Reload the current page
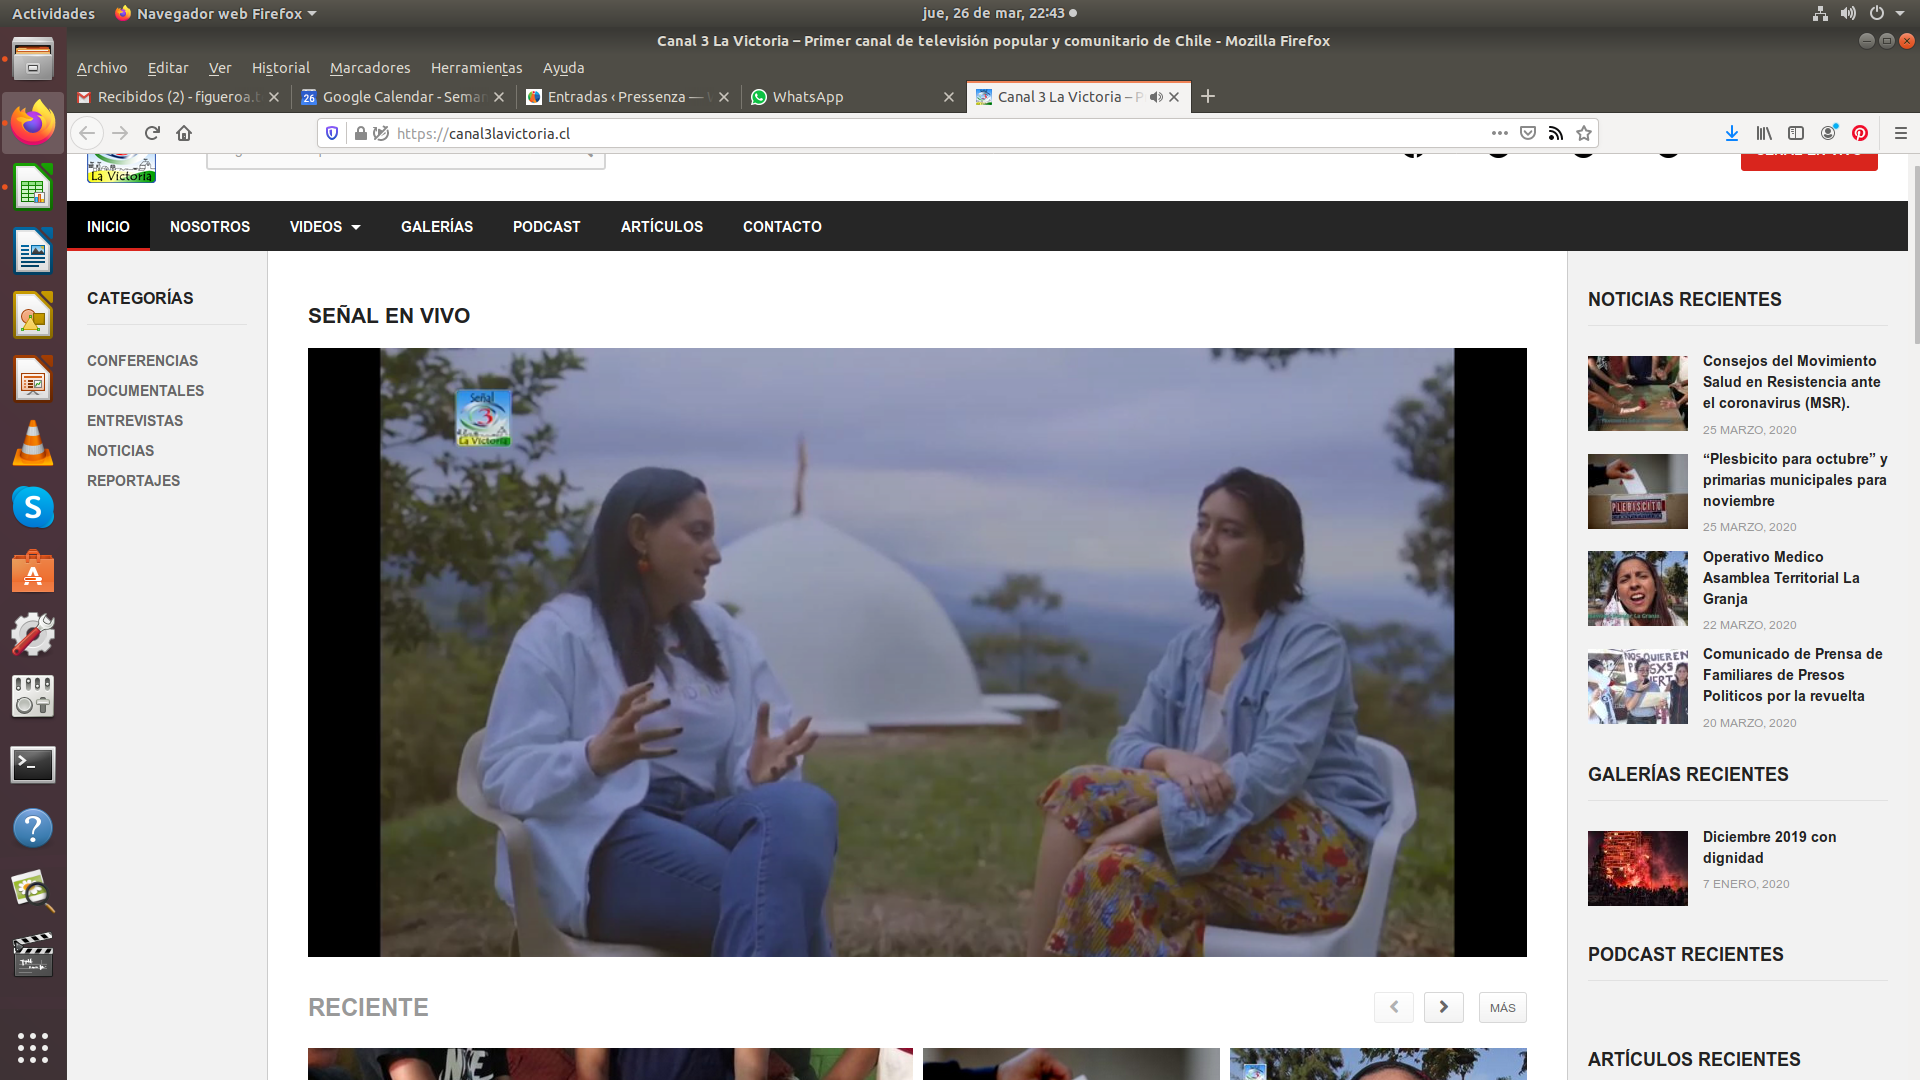 point(152,133)
